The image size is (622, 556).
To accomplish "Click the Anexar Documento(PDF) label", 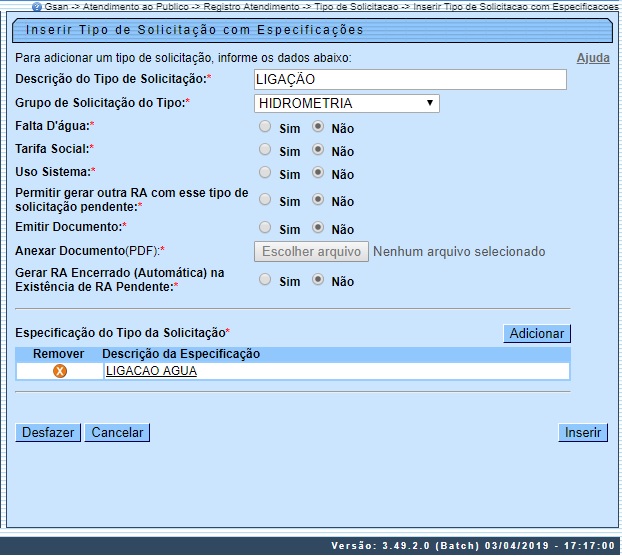I will tap(90, 251).
